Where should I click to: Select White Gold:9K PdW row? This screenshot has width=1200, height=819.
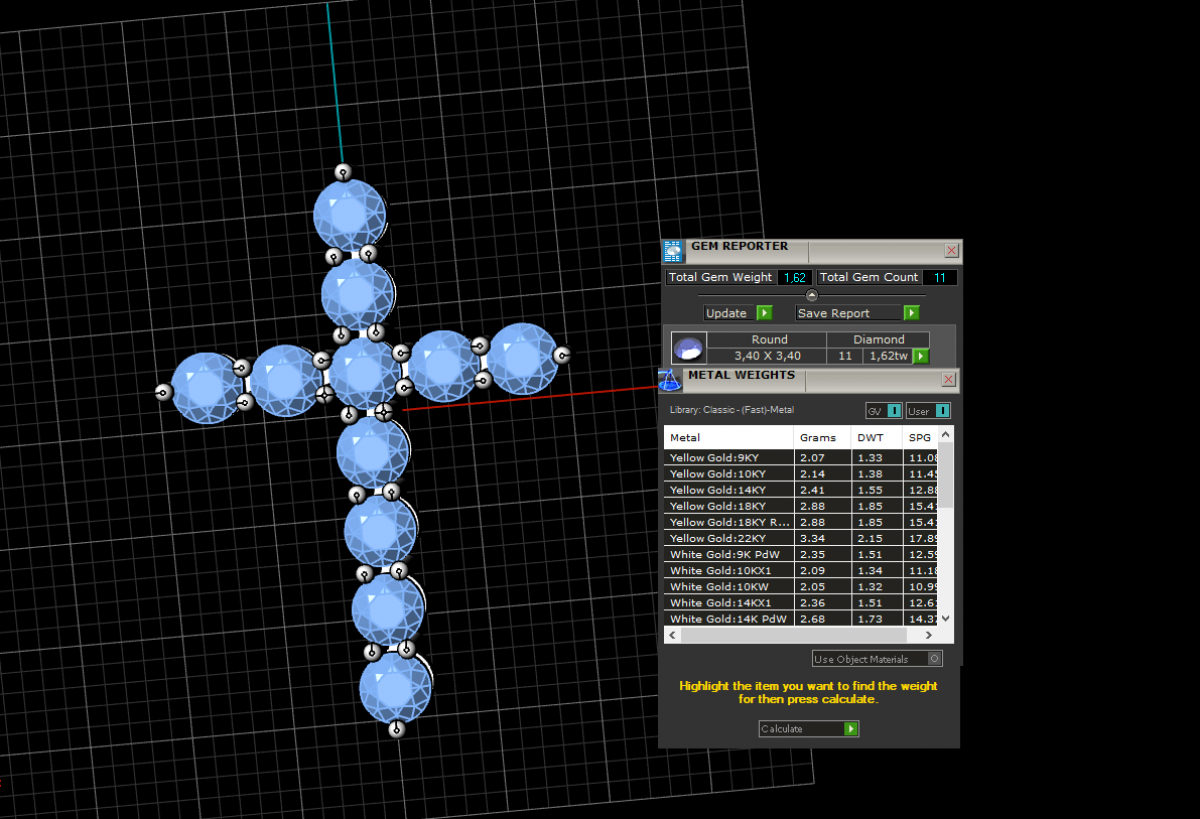pos(728,554)
